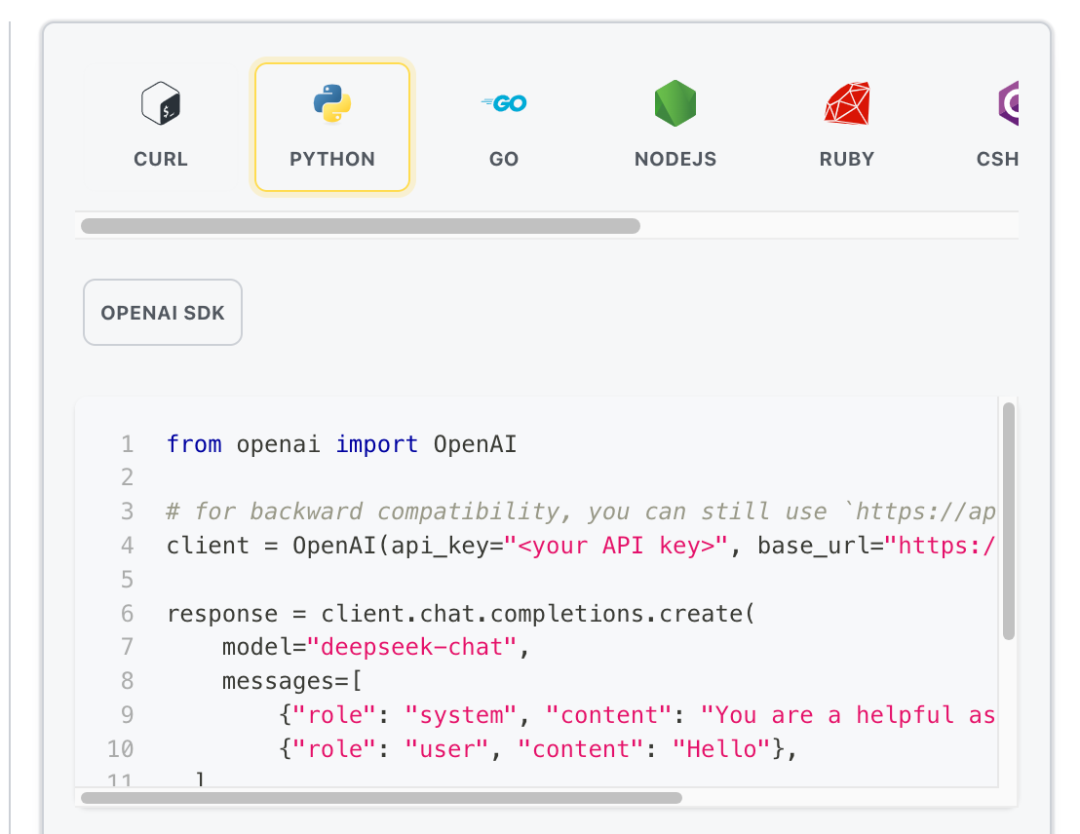Click the "<your API key>" placeholder string
This screenshot has width=1080, height=834.
pyautogui.click(x=615, y=545)
